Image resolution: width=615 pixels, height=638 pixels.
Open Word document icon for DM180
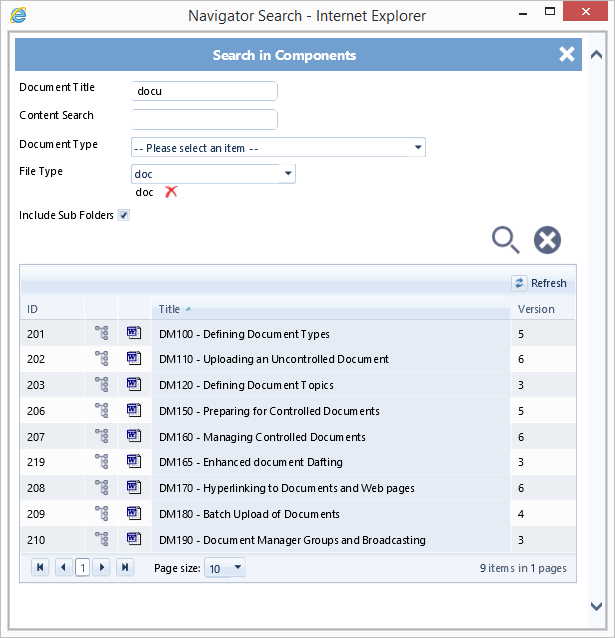(x=134, y=513)
